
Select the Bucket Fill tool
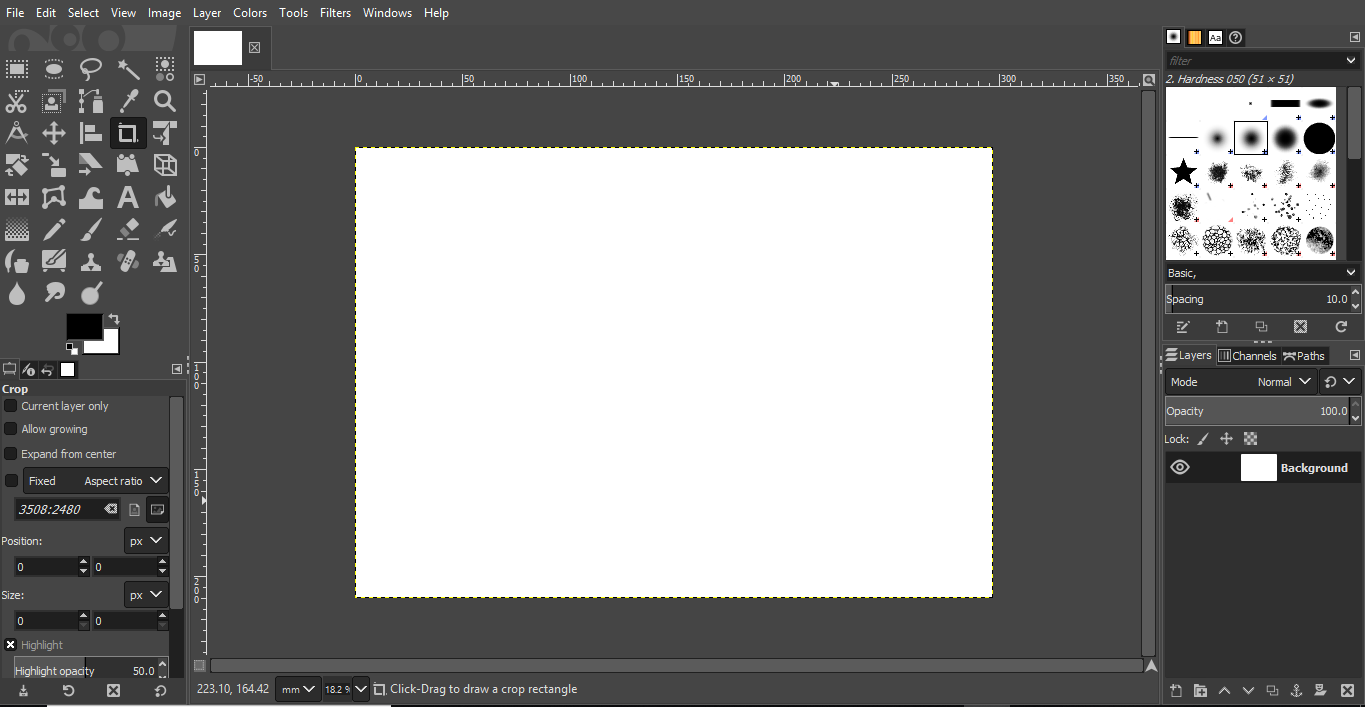coord(165,197)
